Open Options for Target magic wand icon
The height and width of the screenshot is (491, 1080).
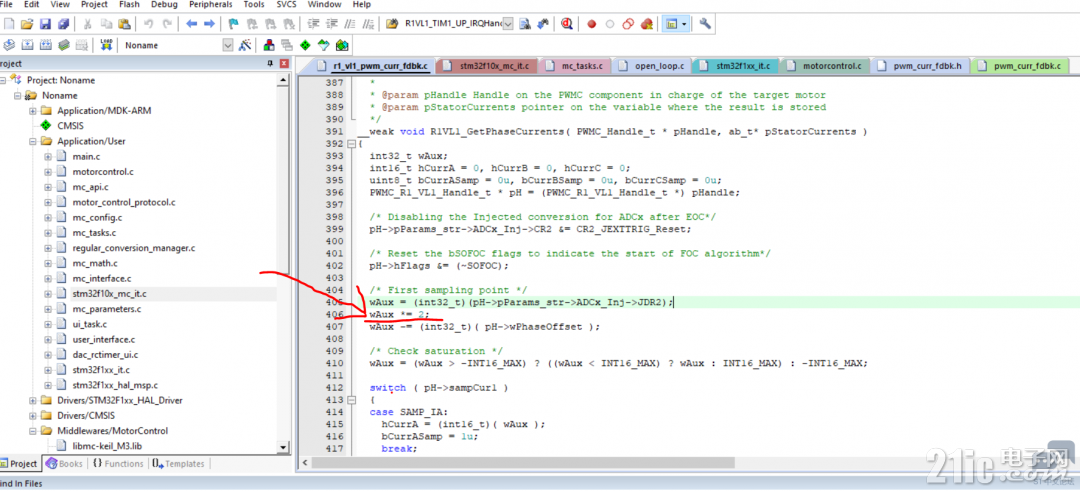(x=245, y=45)
